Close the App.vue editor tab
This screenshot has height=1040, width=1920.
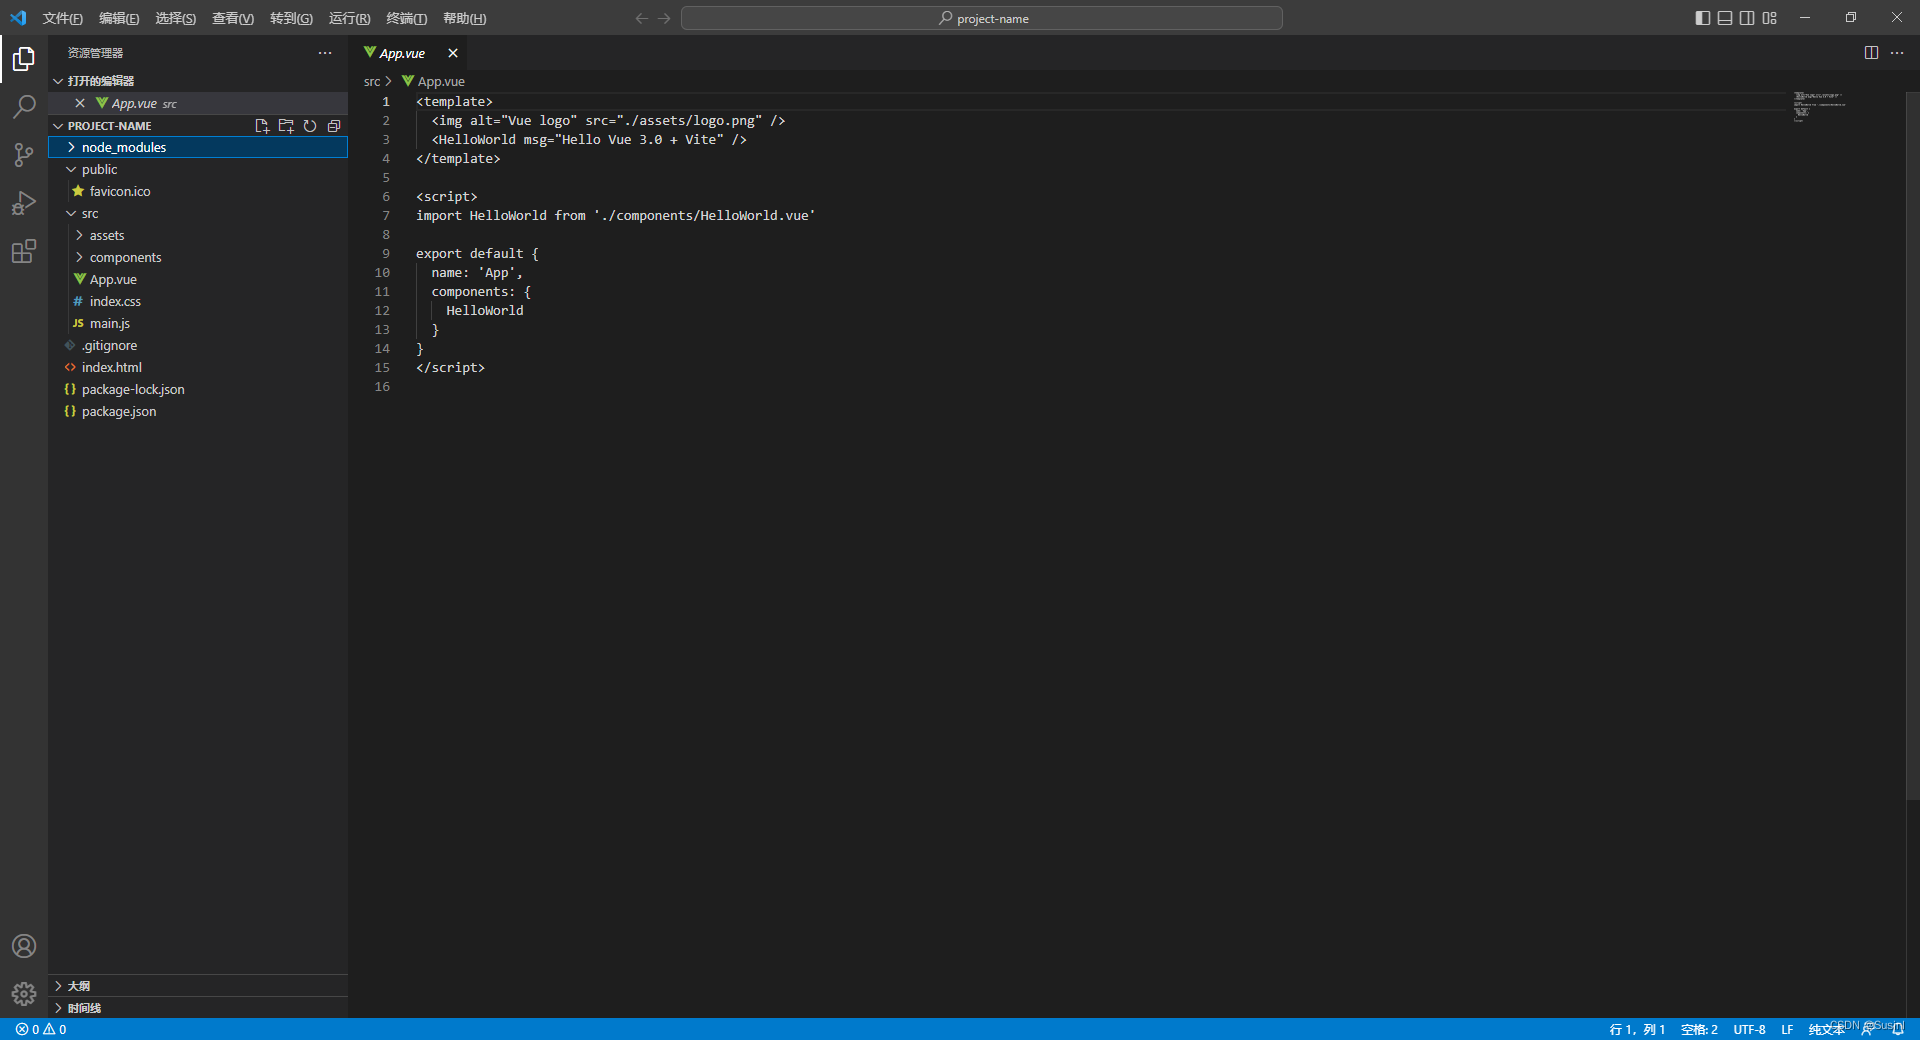click(x=453, y=53)
